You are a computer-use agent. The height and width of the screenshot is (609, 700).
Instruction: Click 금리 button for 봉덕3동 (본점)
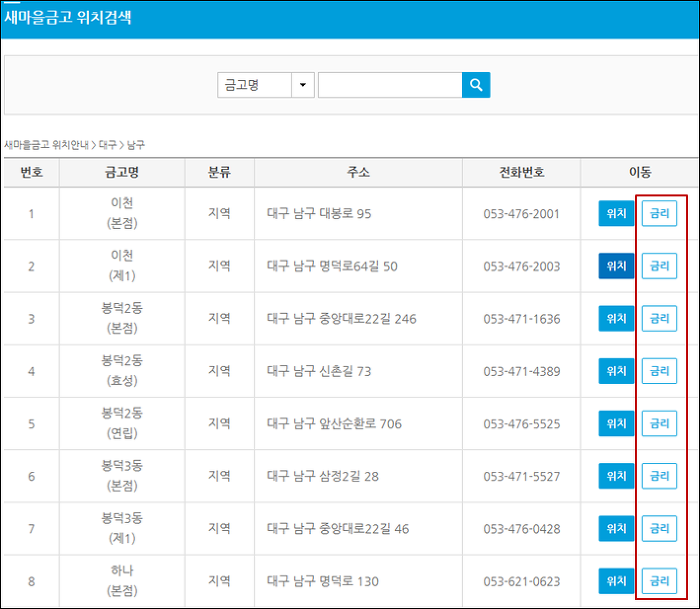[x=659, y=476]
